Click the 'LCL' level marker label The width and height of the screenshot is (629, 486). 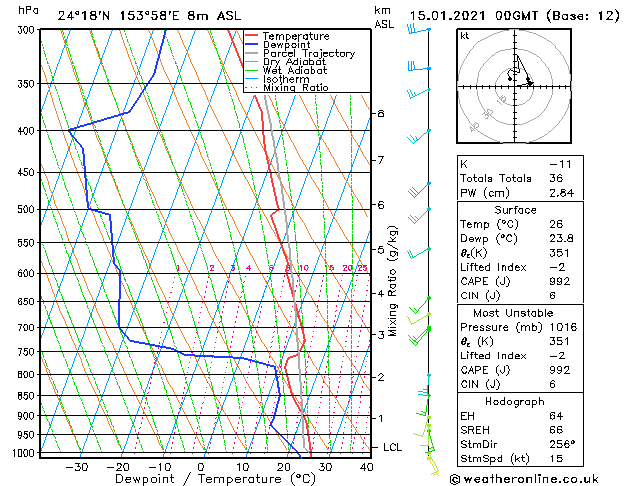(x=392, y=447)
